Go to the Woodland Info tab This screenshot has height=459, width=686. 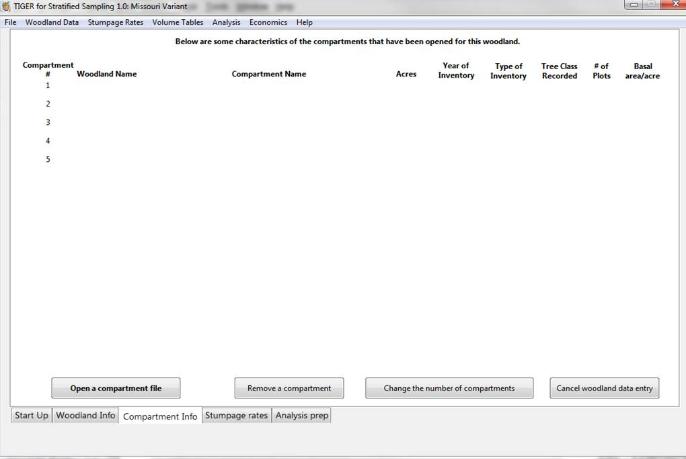pyautogui.click(x=86, y=415)
